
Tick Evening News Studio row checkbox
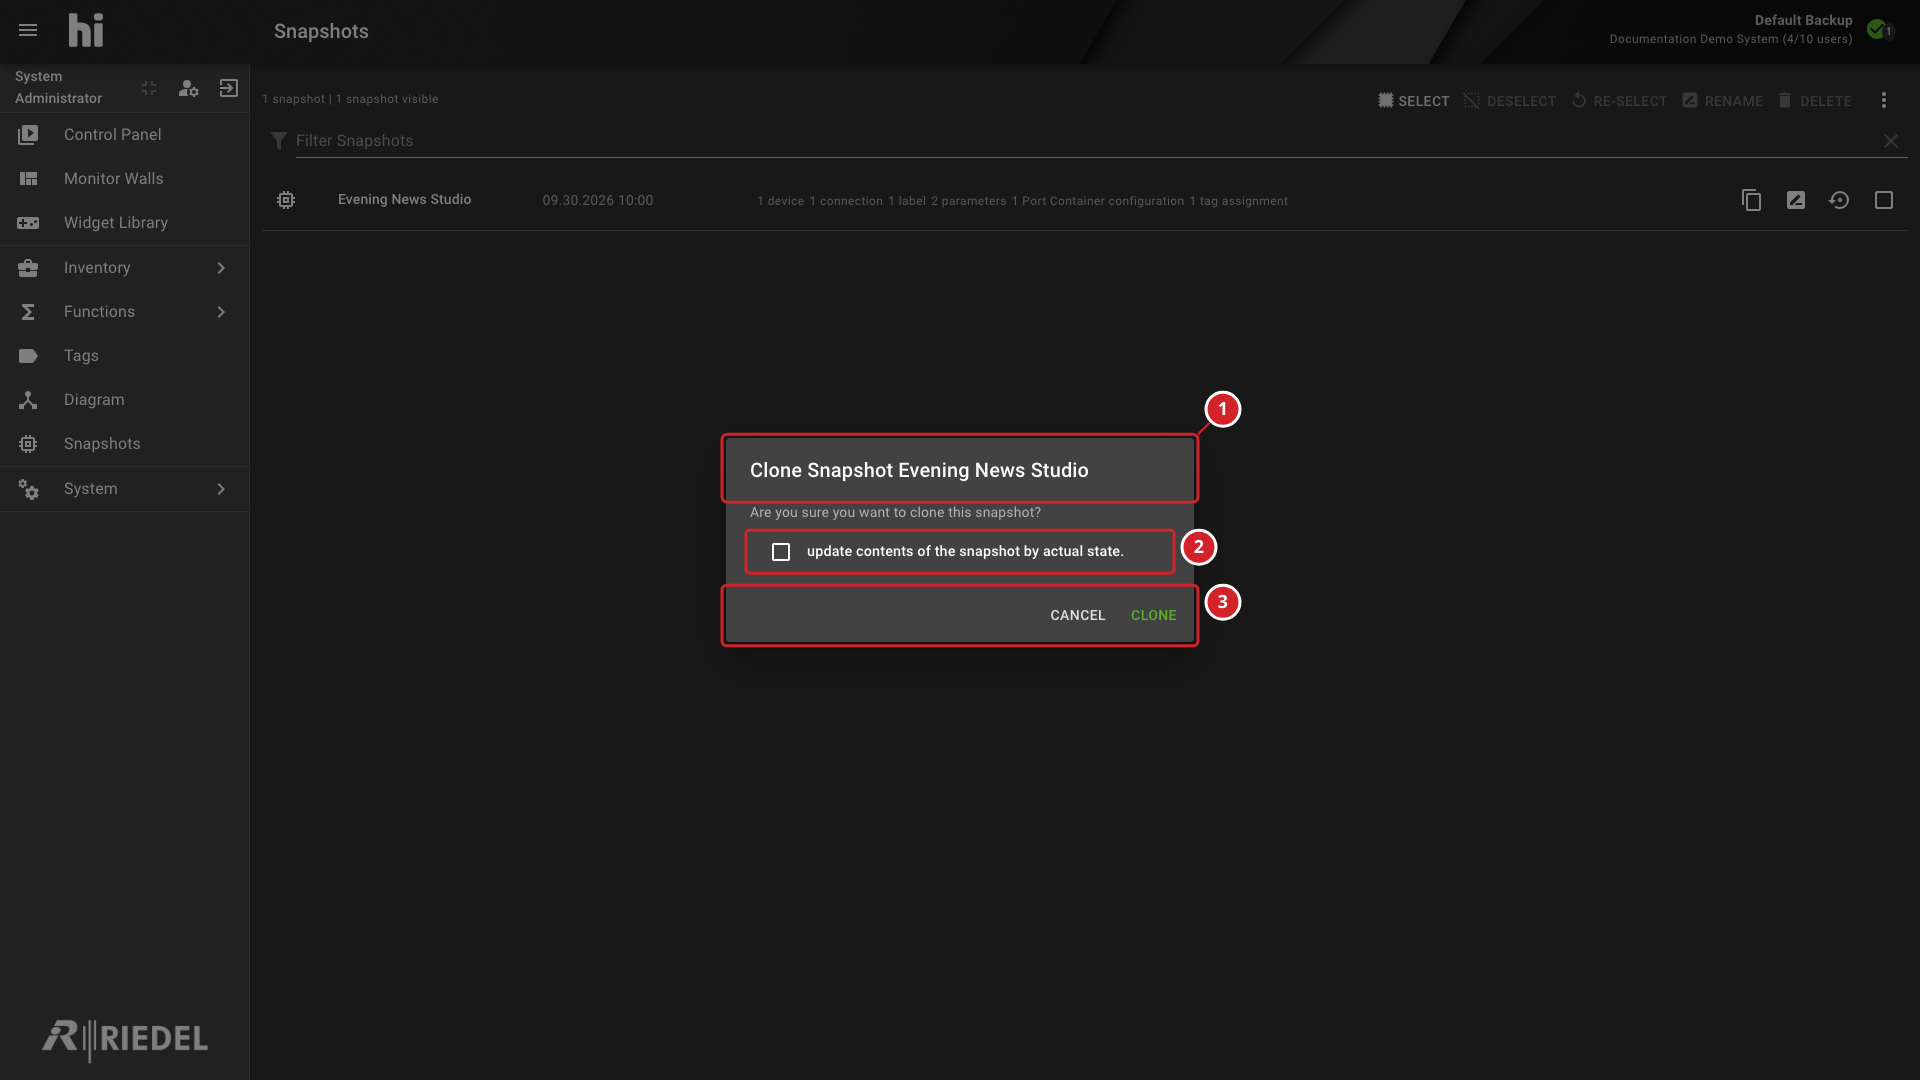click(x=1884, y=200)
